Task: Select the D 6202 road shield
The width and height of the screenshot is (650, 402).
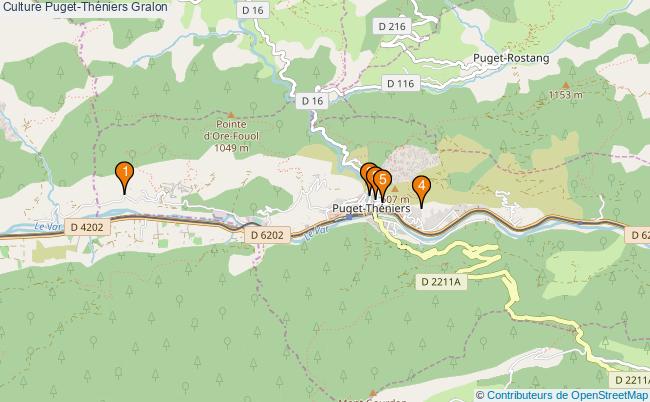Action: (x=267, y=235)
